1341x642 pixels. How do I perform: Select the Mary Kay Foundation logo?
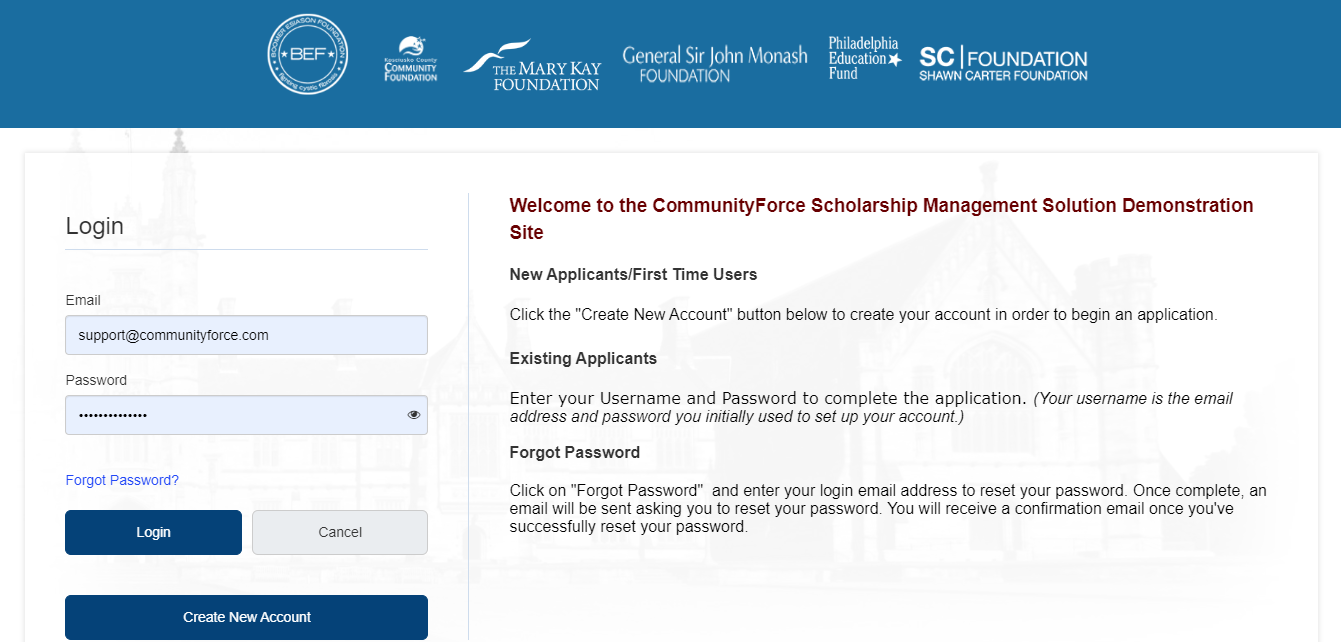(x=531, y=65)
